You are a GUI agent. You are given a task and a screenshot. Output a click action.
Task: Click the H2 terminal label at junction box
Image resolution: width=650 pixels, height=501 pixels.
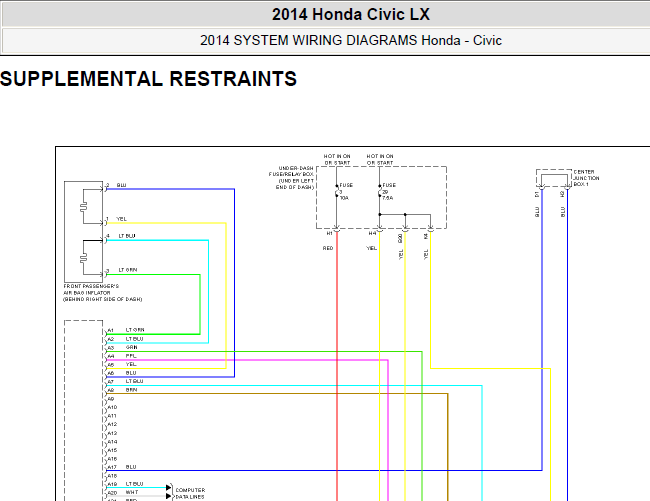point(563,194)
